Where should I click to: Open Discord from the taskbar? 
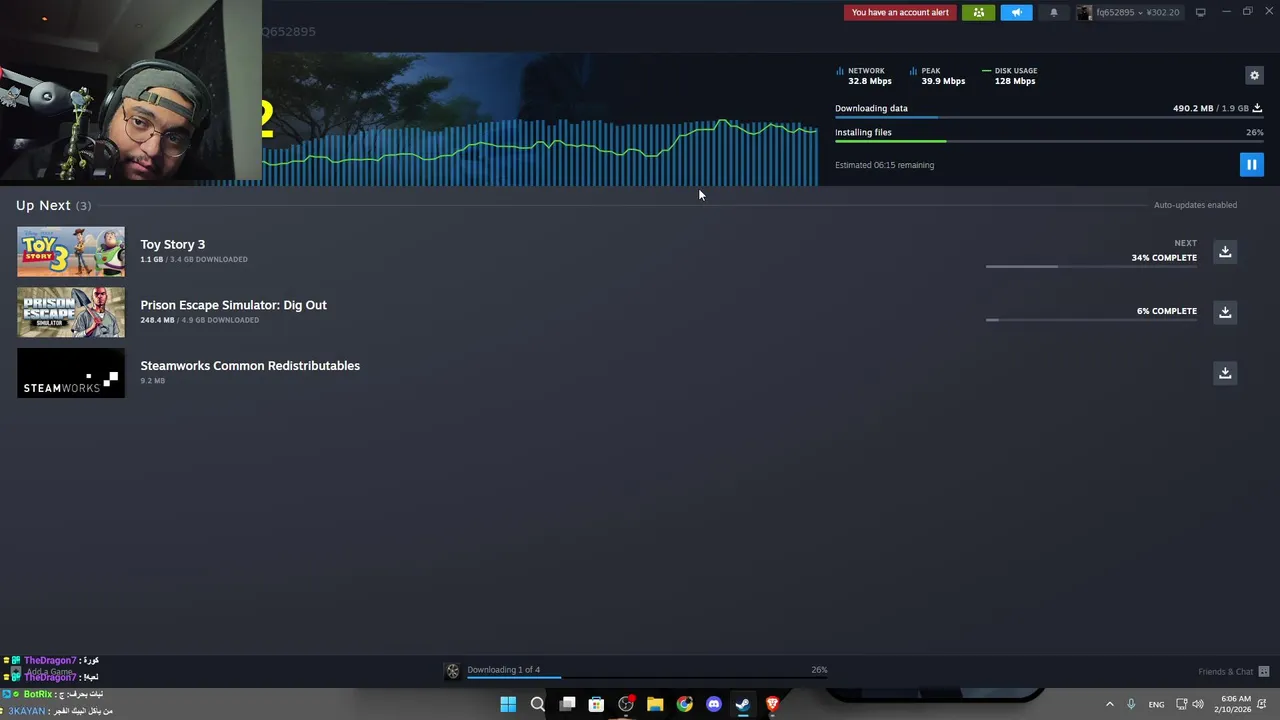pos(714,704)
